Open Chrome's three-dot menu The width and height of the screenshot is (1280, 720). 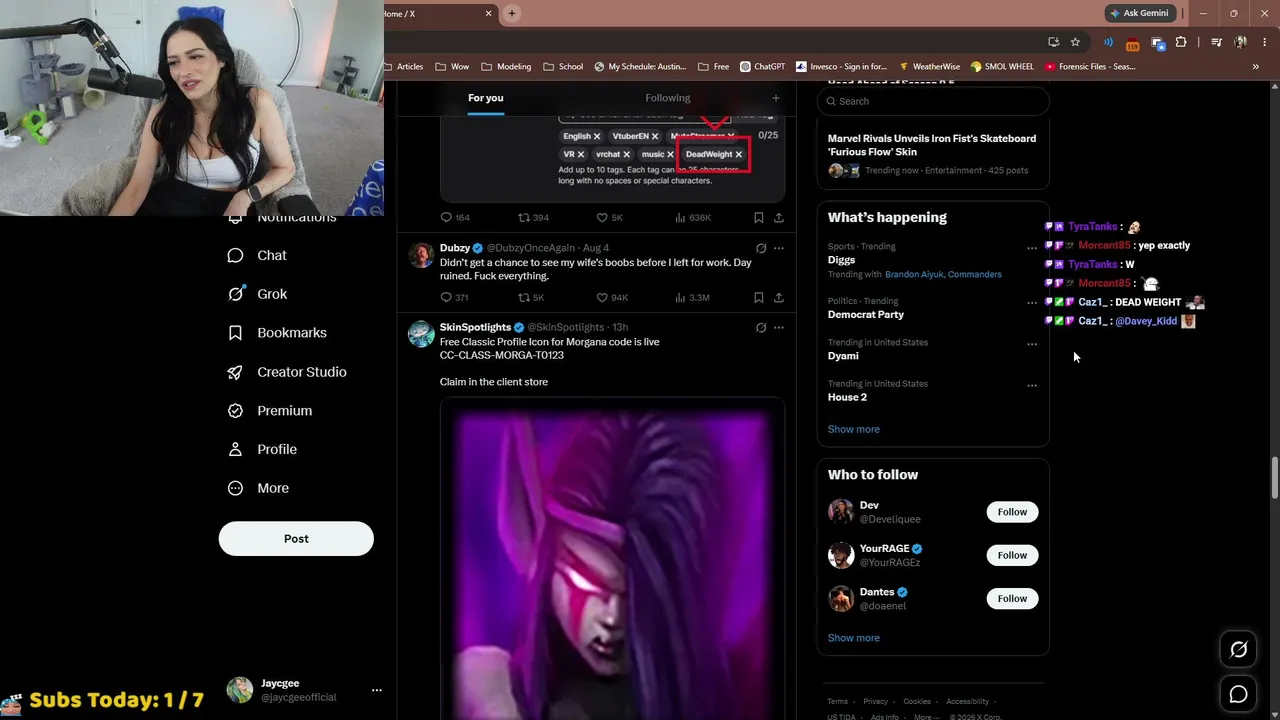[x=1264, y=42]
